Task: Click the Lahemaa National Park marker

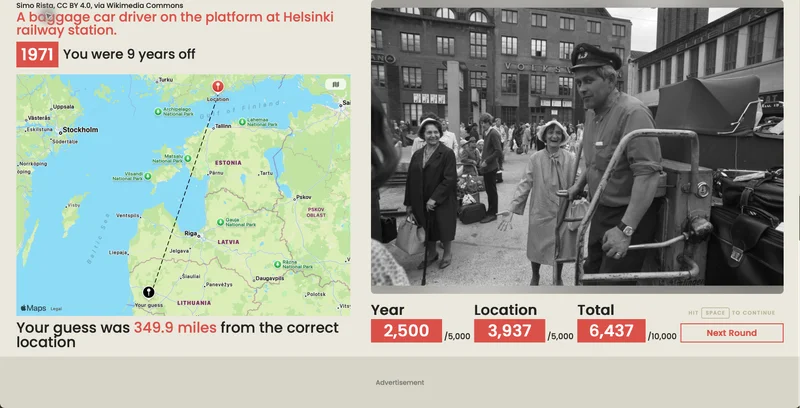Action: point(242,122)
